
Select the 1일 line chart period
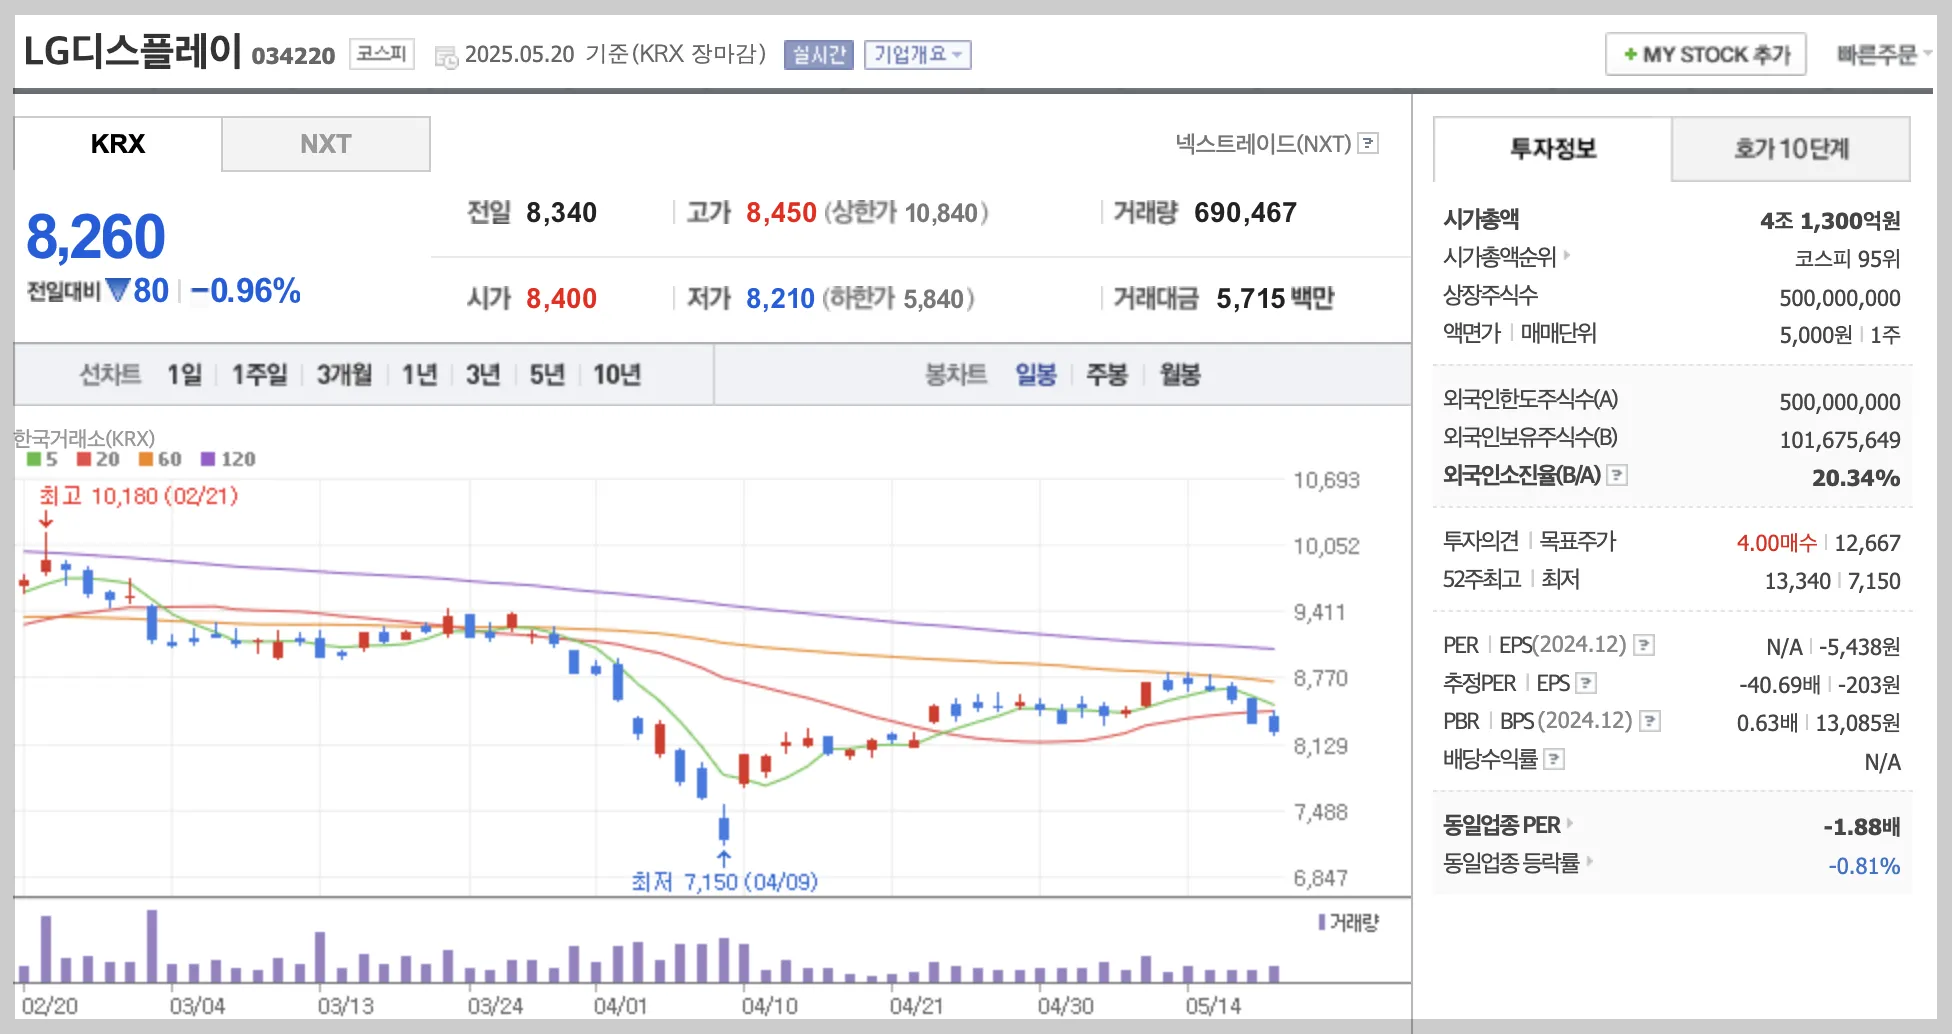[184, 375]
